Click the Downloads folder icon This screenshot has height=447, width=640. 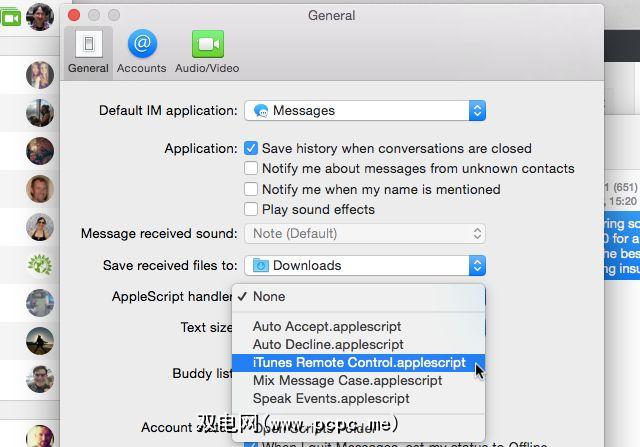261,265
